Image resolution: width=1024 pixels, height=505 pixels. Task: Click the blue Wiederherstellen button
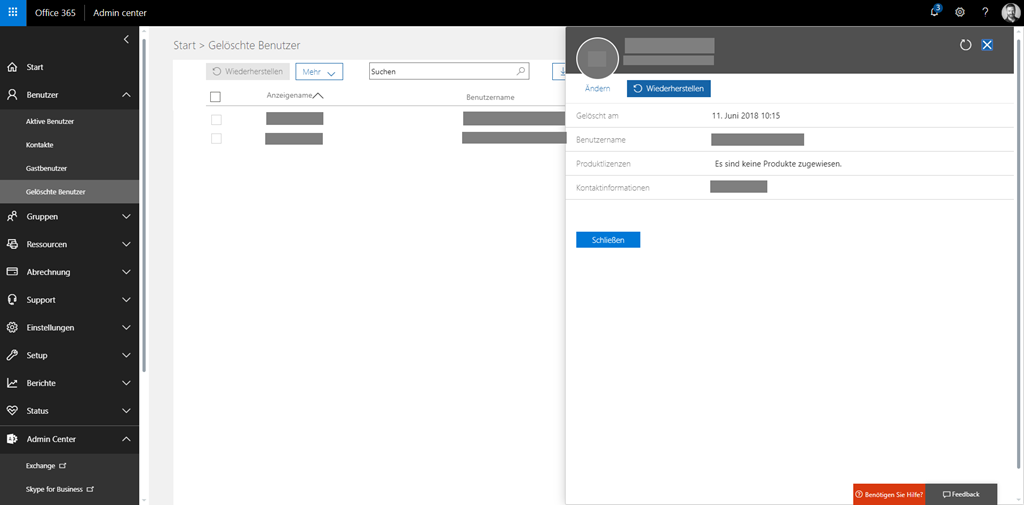(669, 89)
